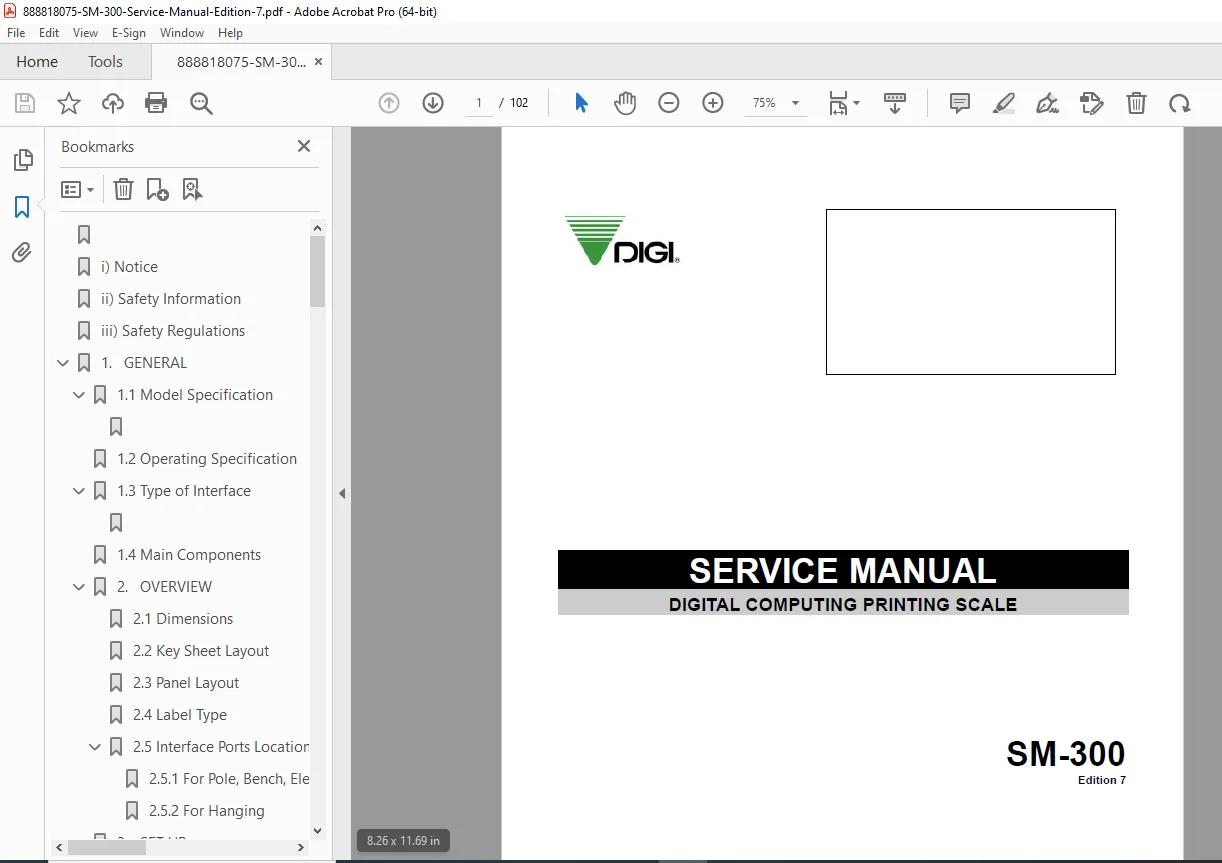Jump to 2.1 Dimensions bookmark
The height and width of the screenshot is (863, 1222).
[183, 619]
